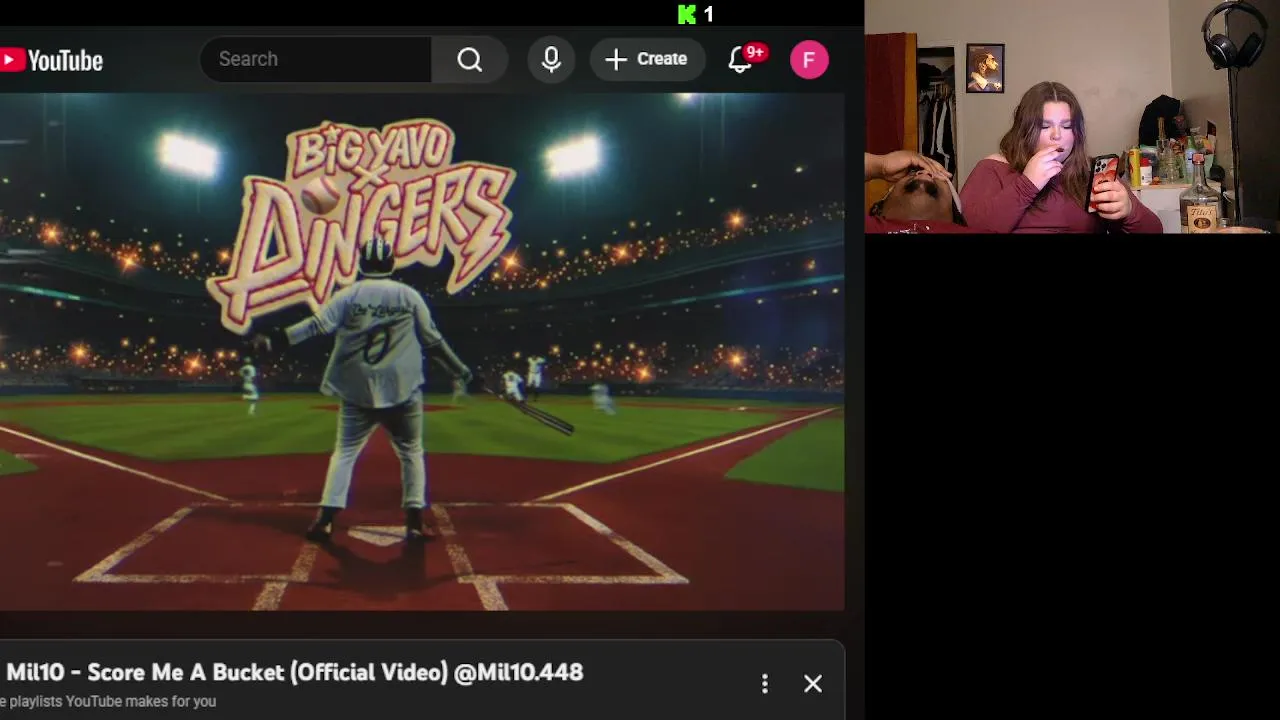Open notifications bell with 9+ badge
The image size is (1280, 720).
744,58
